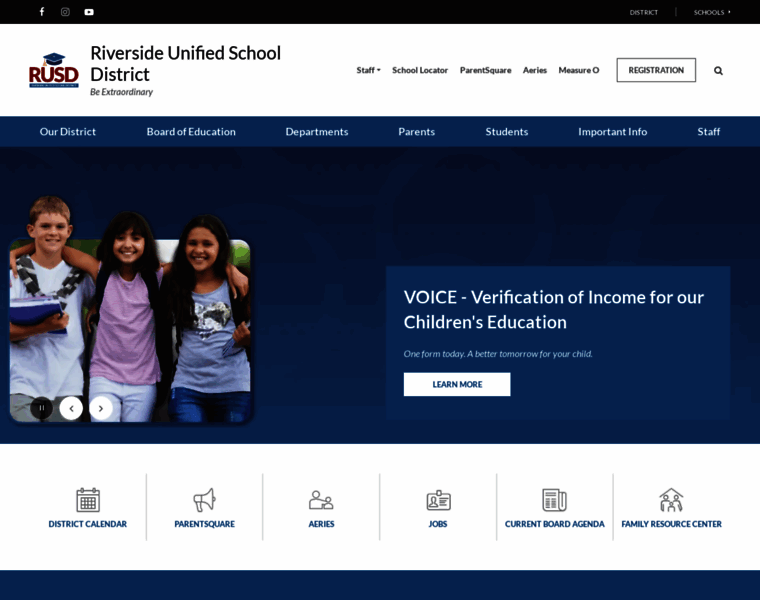The height and width of the screenshot is (600, 760).
Task: Click the District Calendar text label
Action: 88,524
